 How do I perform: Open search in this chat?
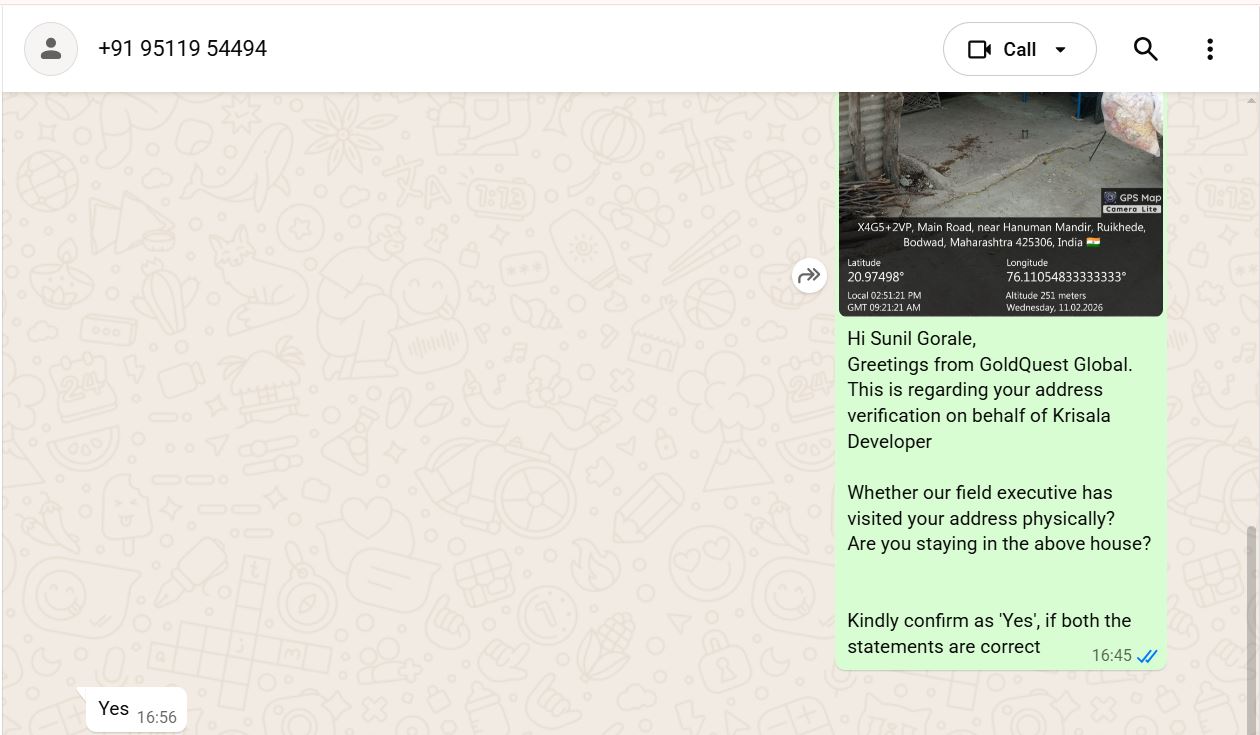(1145, 49)
